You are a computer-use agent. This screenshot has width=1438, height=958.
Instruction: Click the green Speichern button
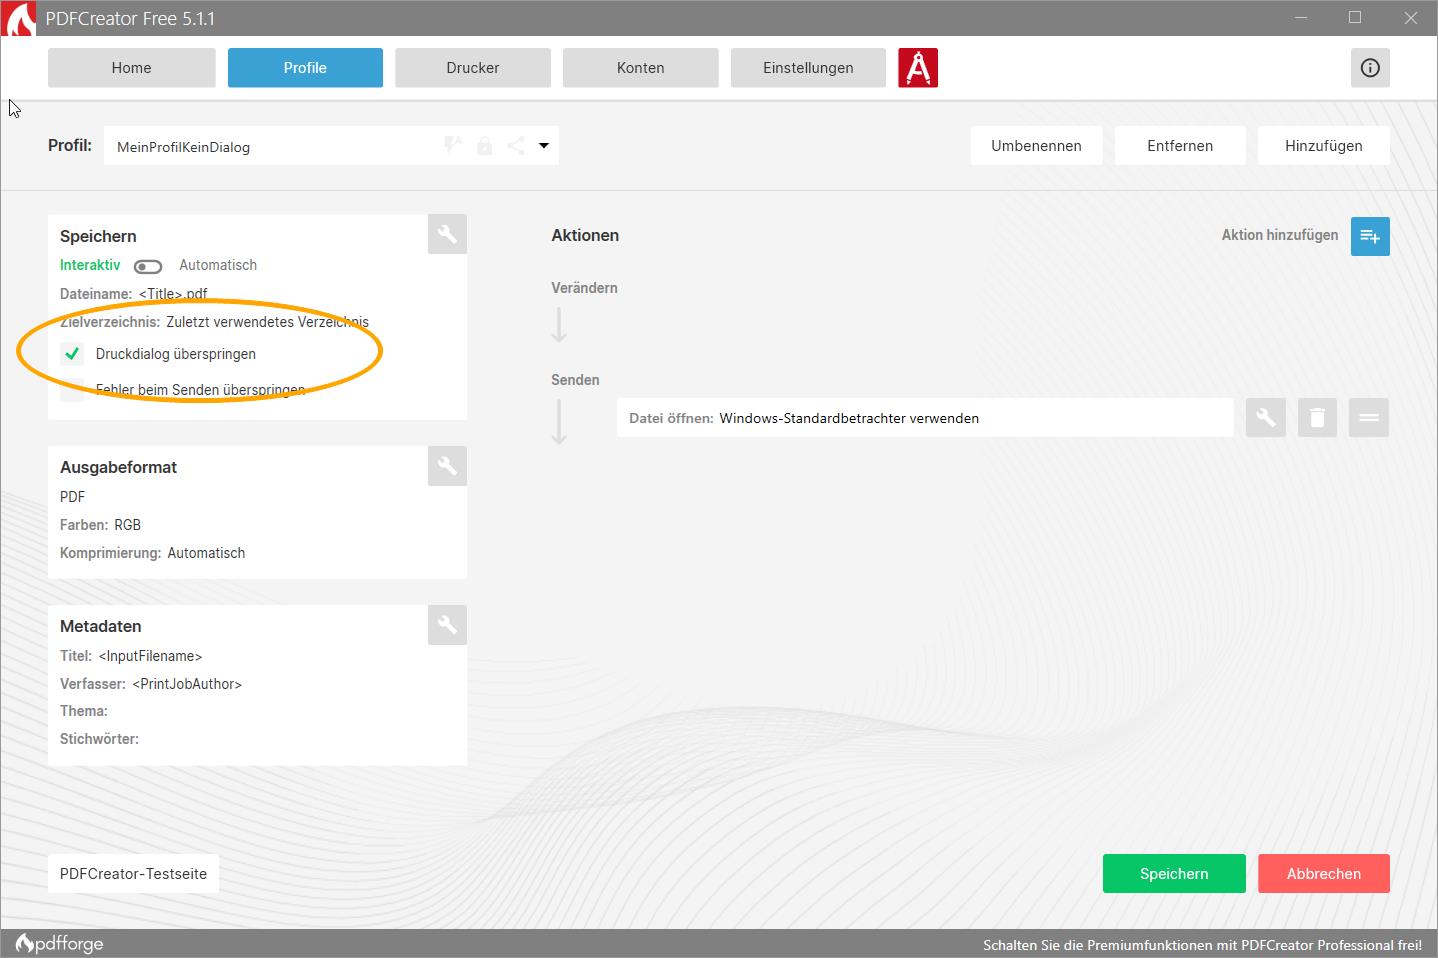point(1174,873)
